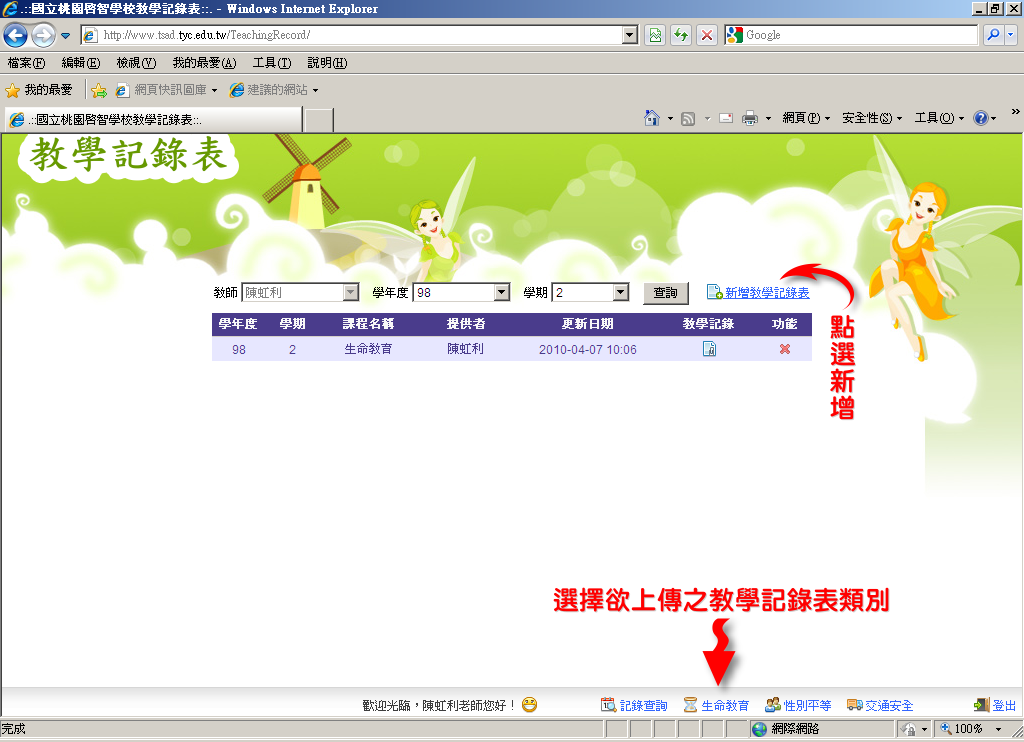Viewport: 1024px width, 742px height.
Task: Click the Home icon in command bar
Action: [x=652, y=118]
